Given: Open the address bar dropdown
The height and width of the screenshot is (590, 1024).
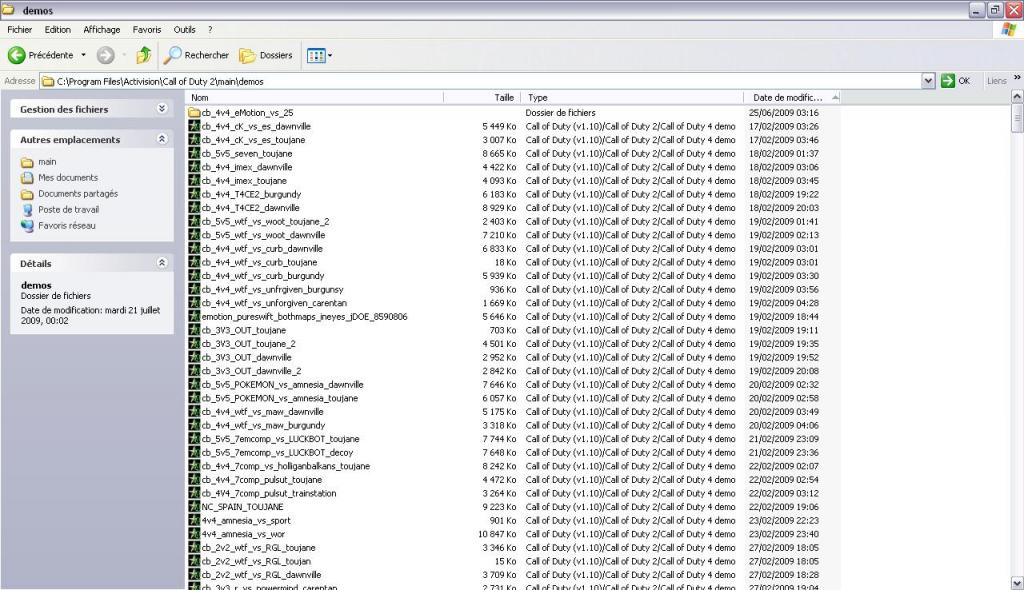Looking at the screenshot, I should [x=928, y=81].
